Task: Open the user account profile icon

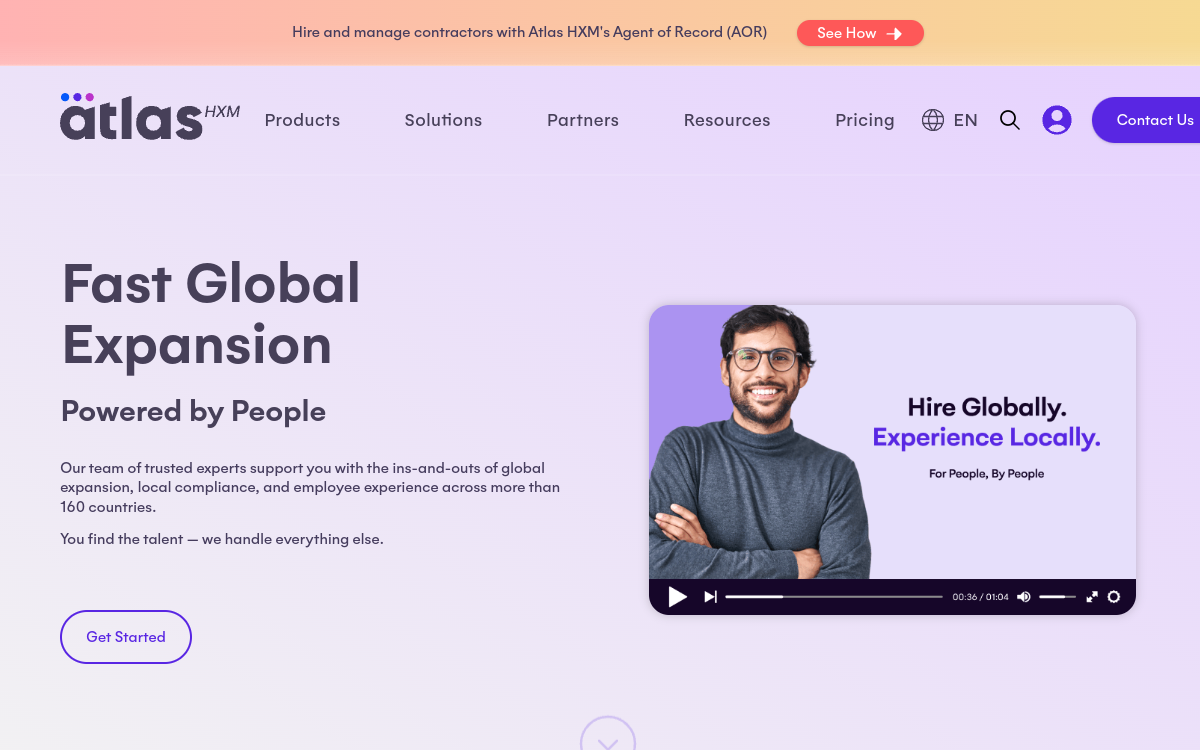Action: point(1057,120)
